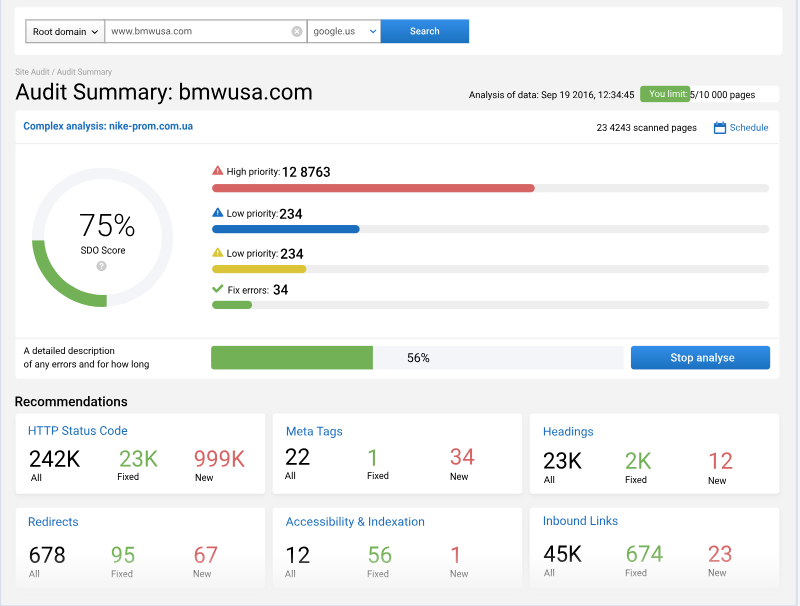800x606 pixels.
Task: Clear the www.bmwusa.com search field
Action: [296, 31]
